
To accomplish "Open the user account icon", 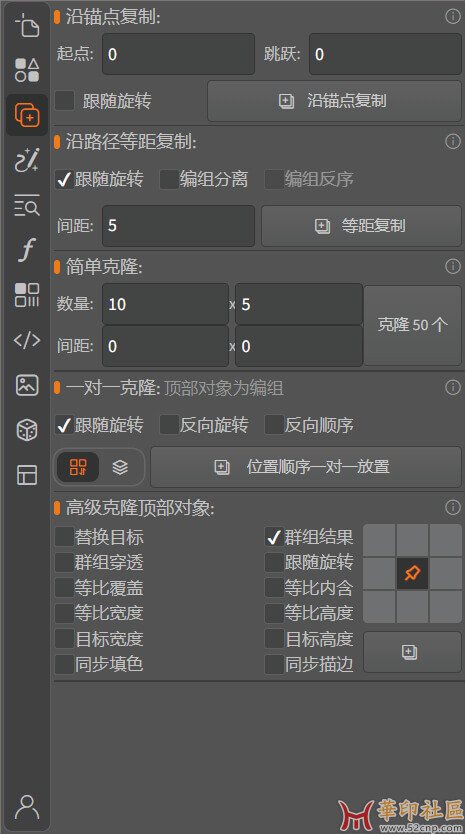I will pos(27,807).
